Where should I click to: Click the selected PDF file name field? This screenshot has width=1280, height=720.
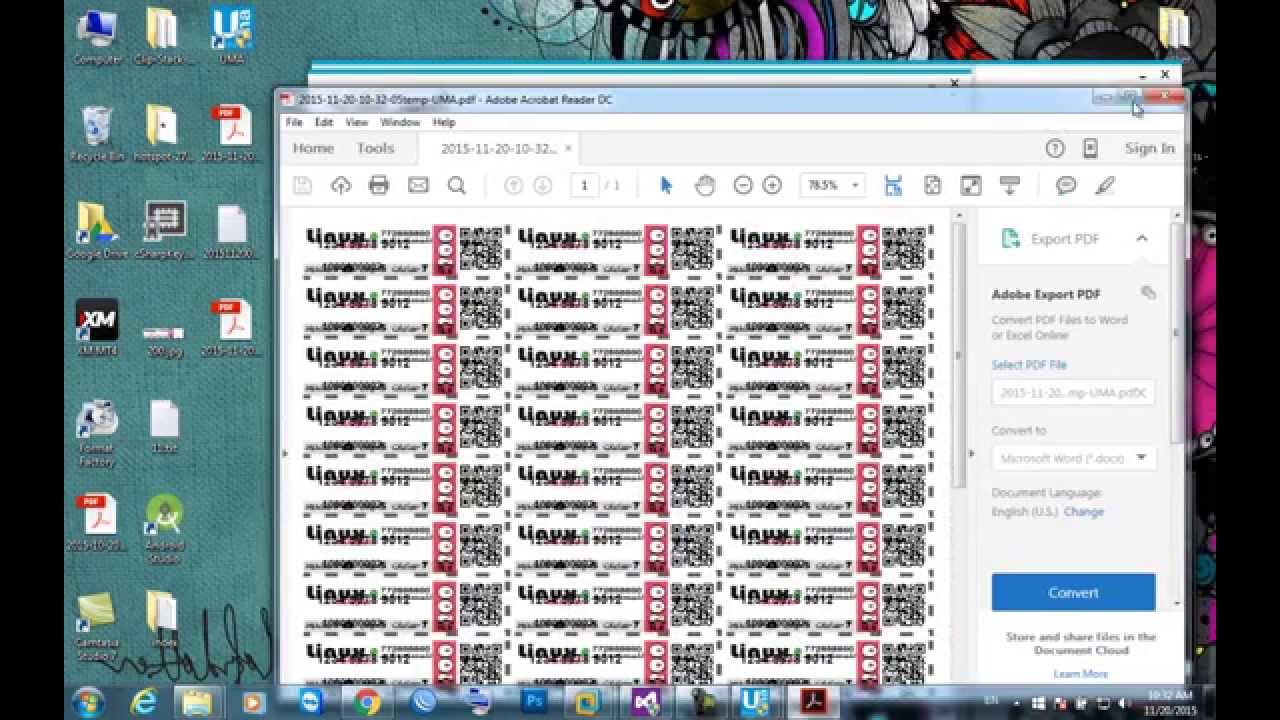pos(1073,393)
